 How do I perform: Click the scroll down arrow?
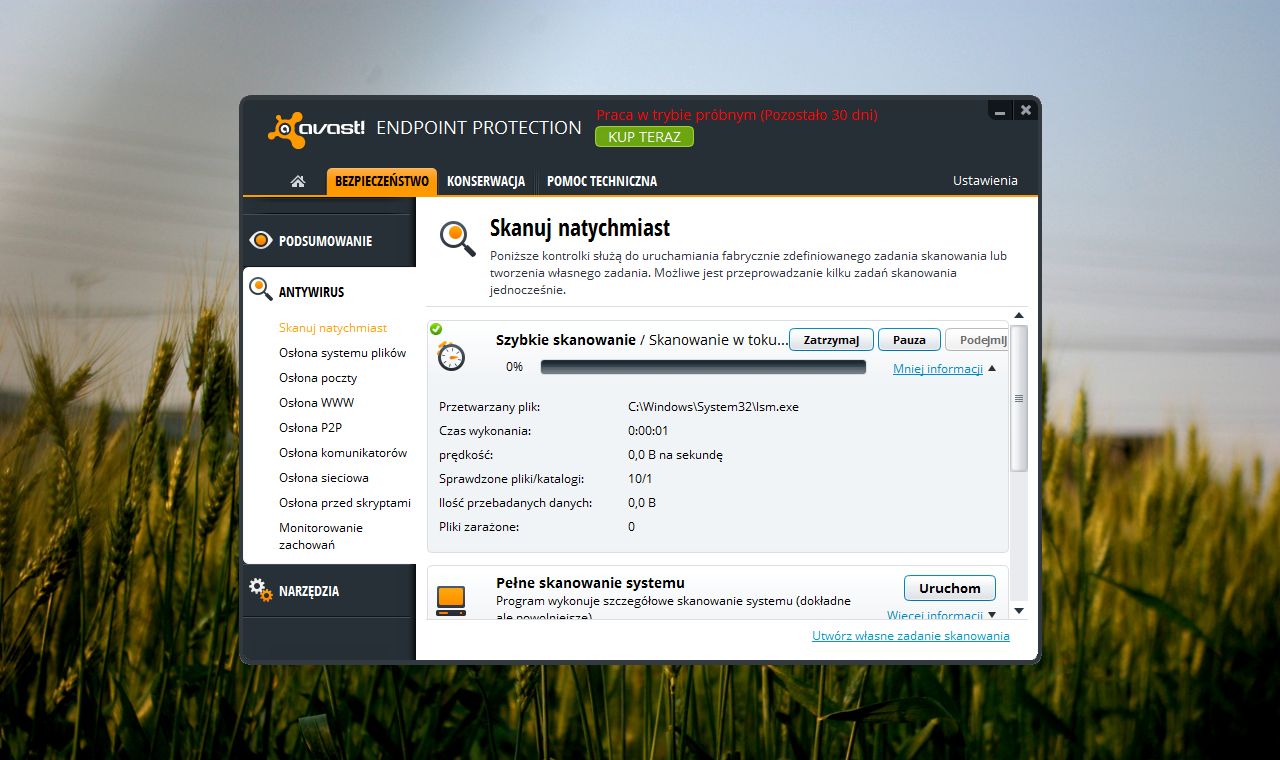click(1019, 610)
